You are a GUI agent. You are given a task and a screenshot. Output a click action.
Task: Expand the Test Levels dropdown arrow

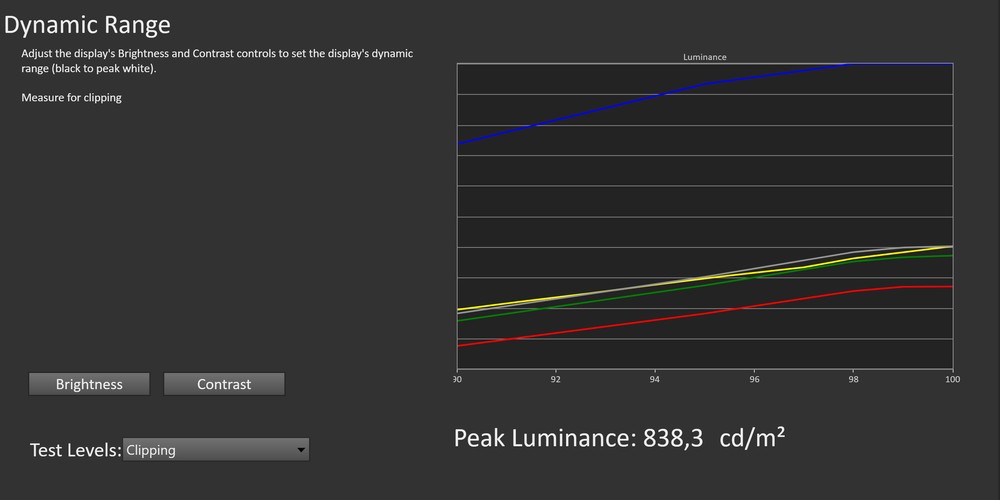tap(301, 451)
